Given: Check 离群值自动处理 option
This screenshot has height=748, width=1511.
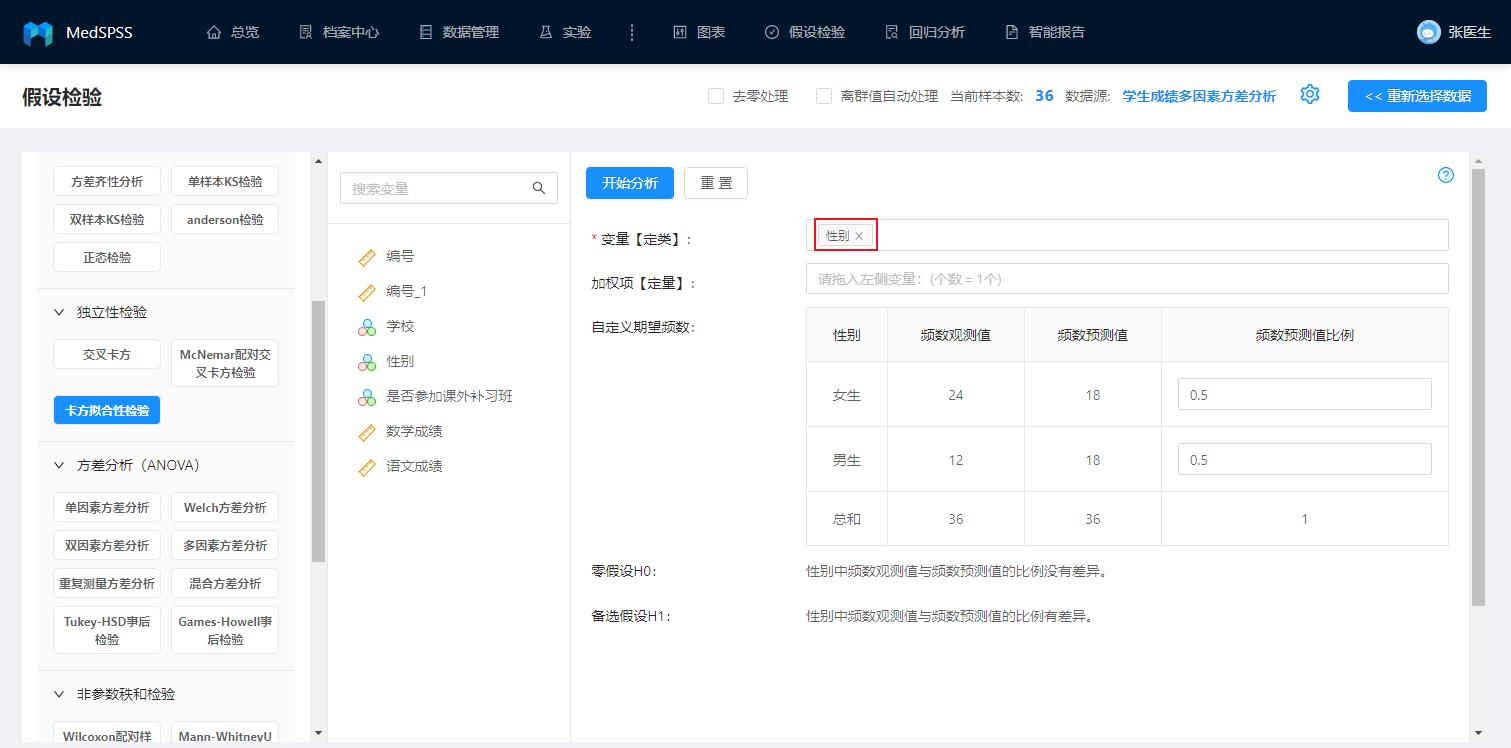Looking at the screenshot, I should (824, 95).
